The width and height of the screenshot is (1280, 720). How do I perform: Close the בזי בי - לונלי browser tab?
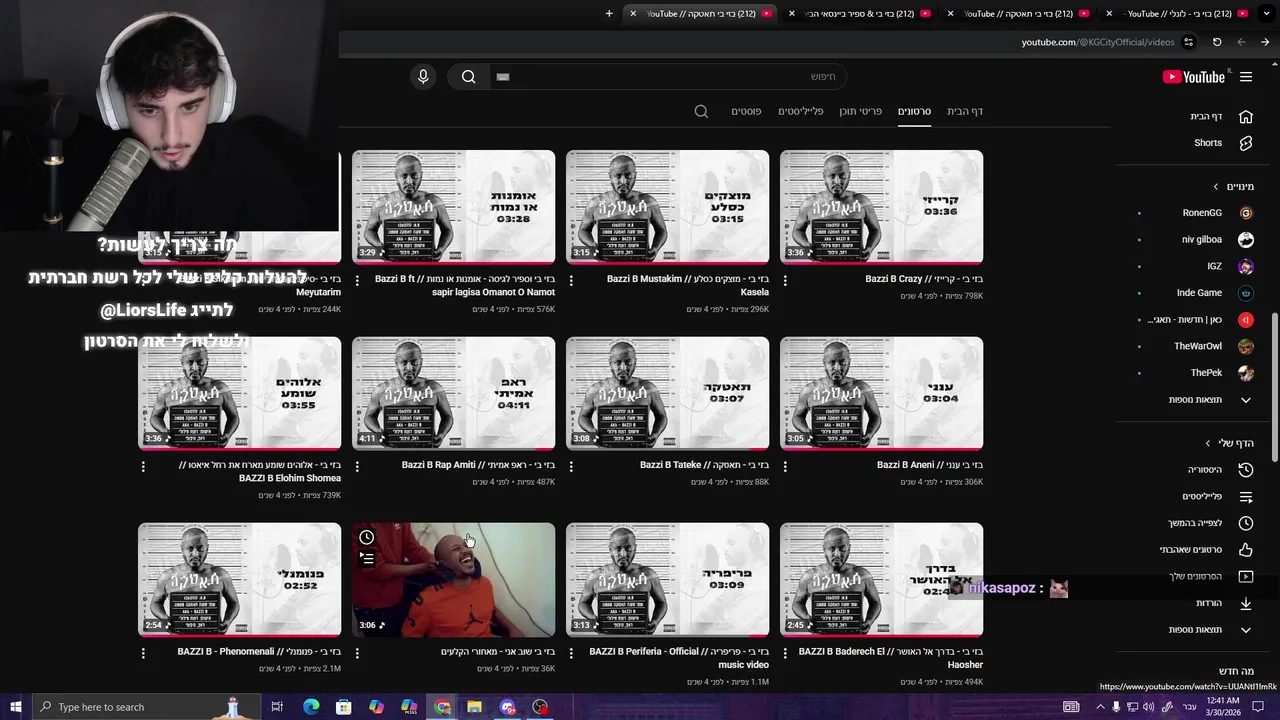click(1109, 14)
